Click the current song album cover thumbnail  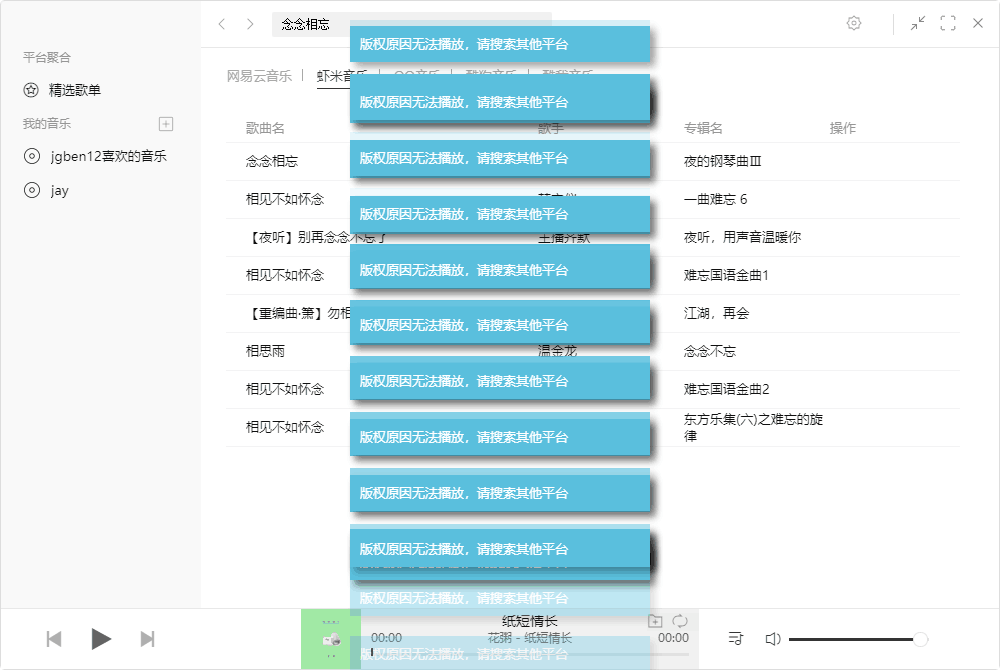(x=331, y=639)
